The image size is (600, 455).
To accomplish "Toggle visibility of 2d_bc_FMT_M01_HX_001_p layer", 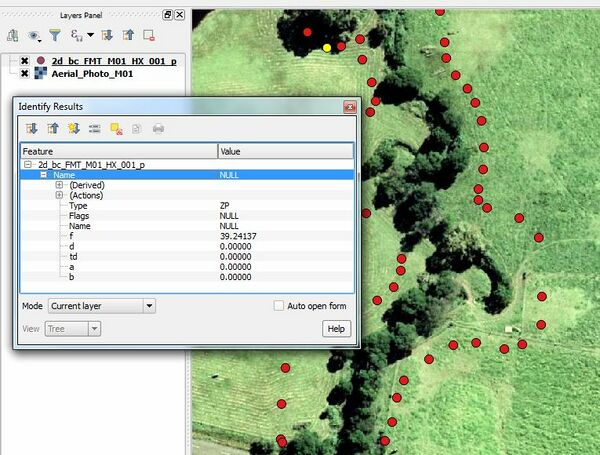I will (x=25, y=61).
